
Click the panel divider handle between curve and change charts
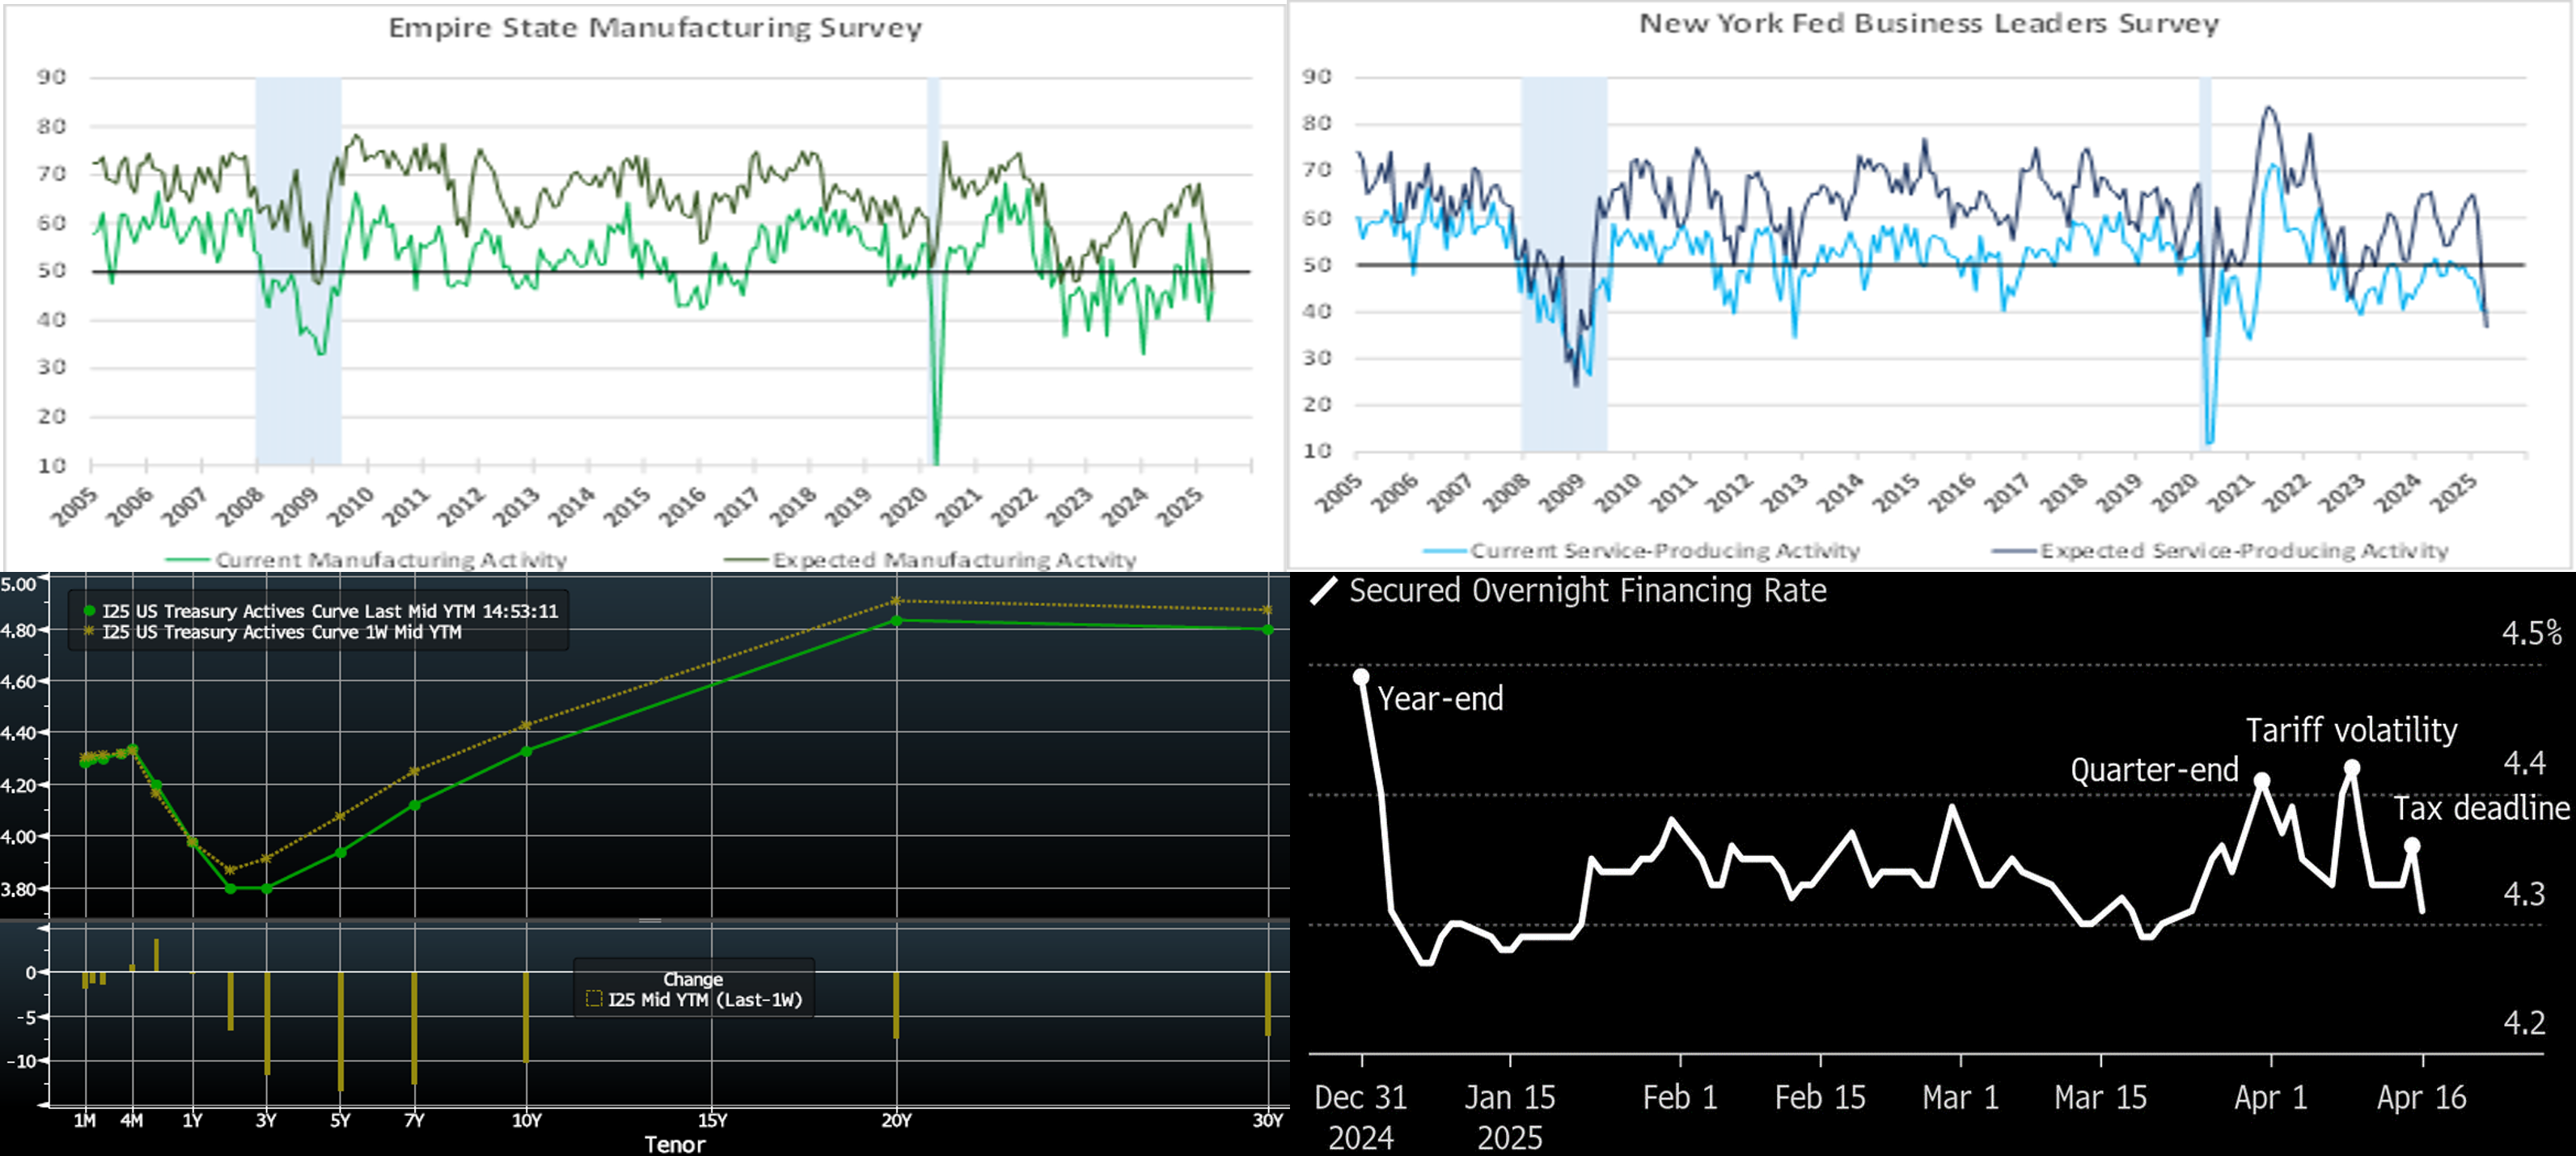click(x=650, y=920)
